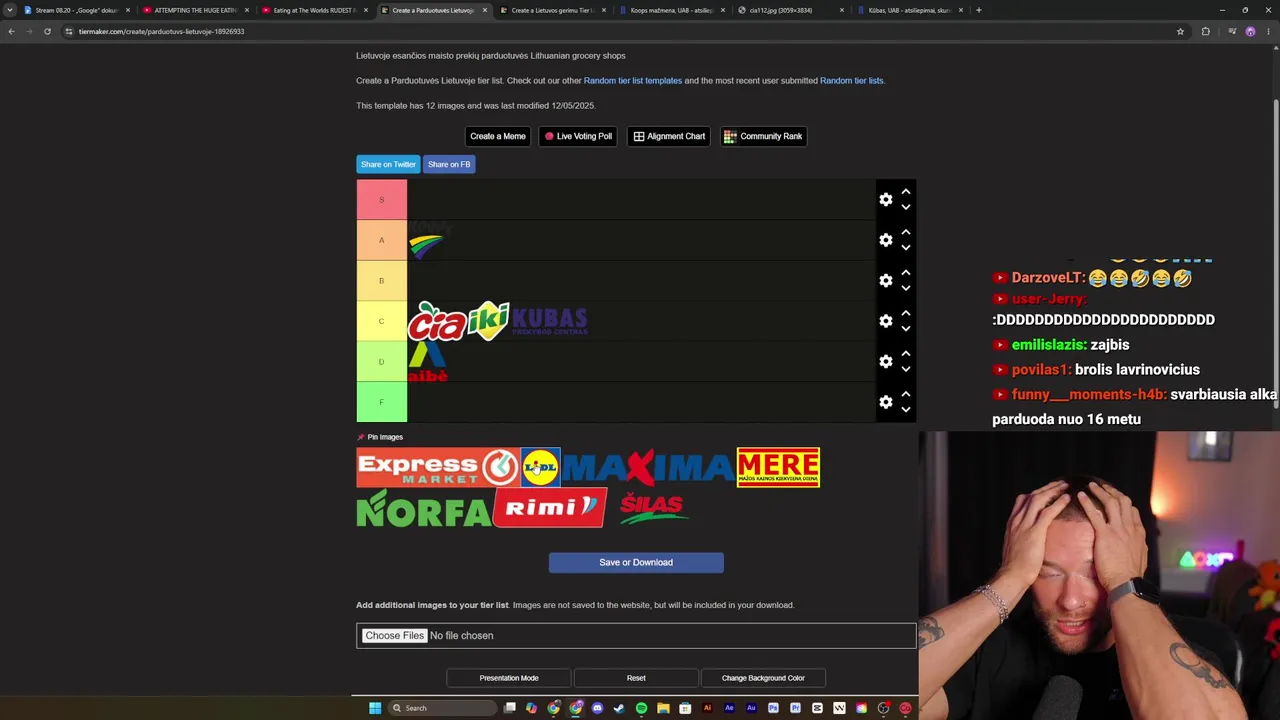Select the Čia logo in tier C
The width and height of the screenshot is (1280, 720).
437,321
